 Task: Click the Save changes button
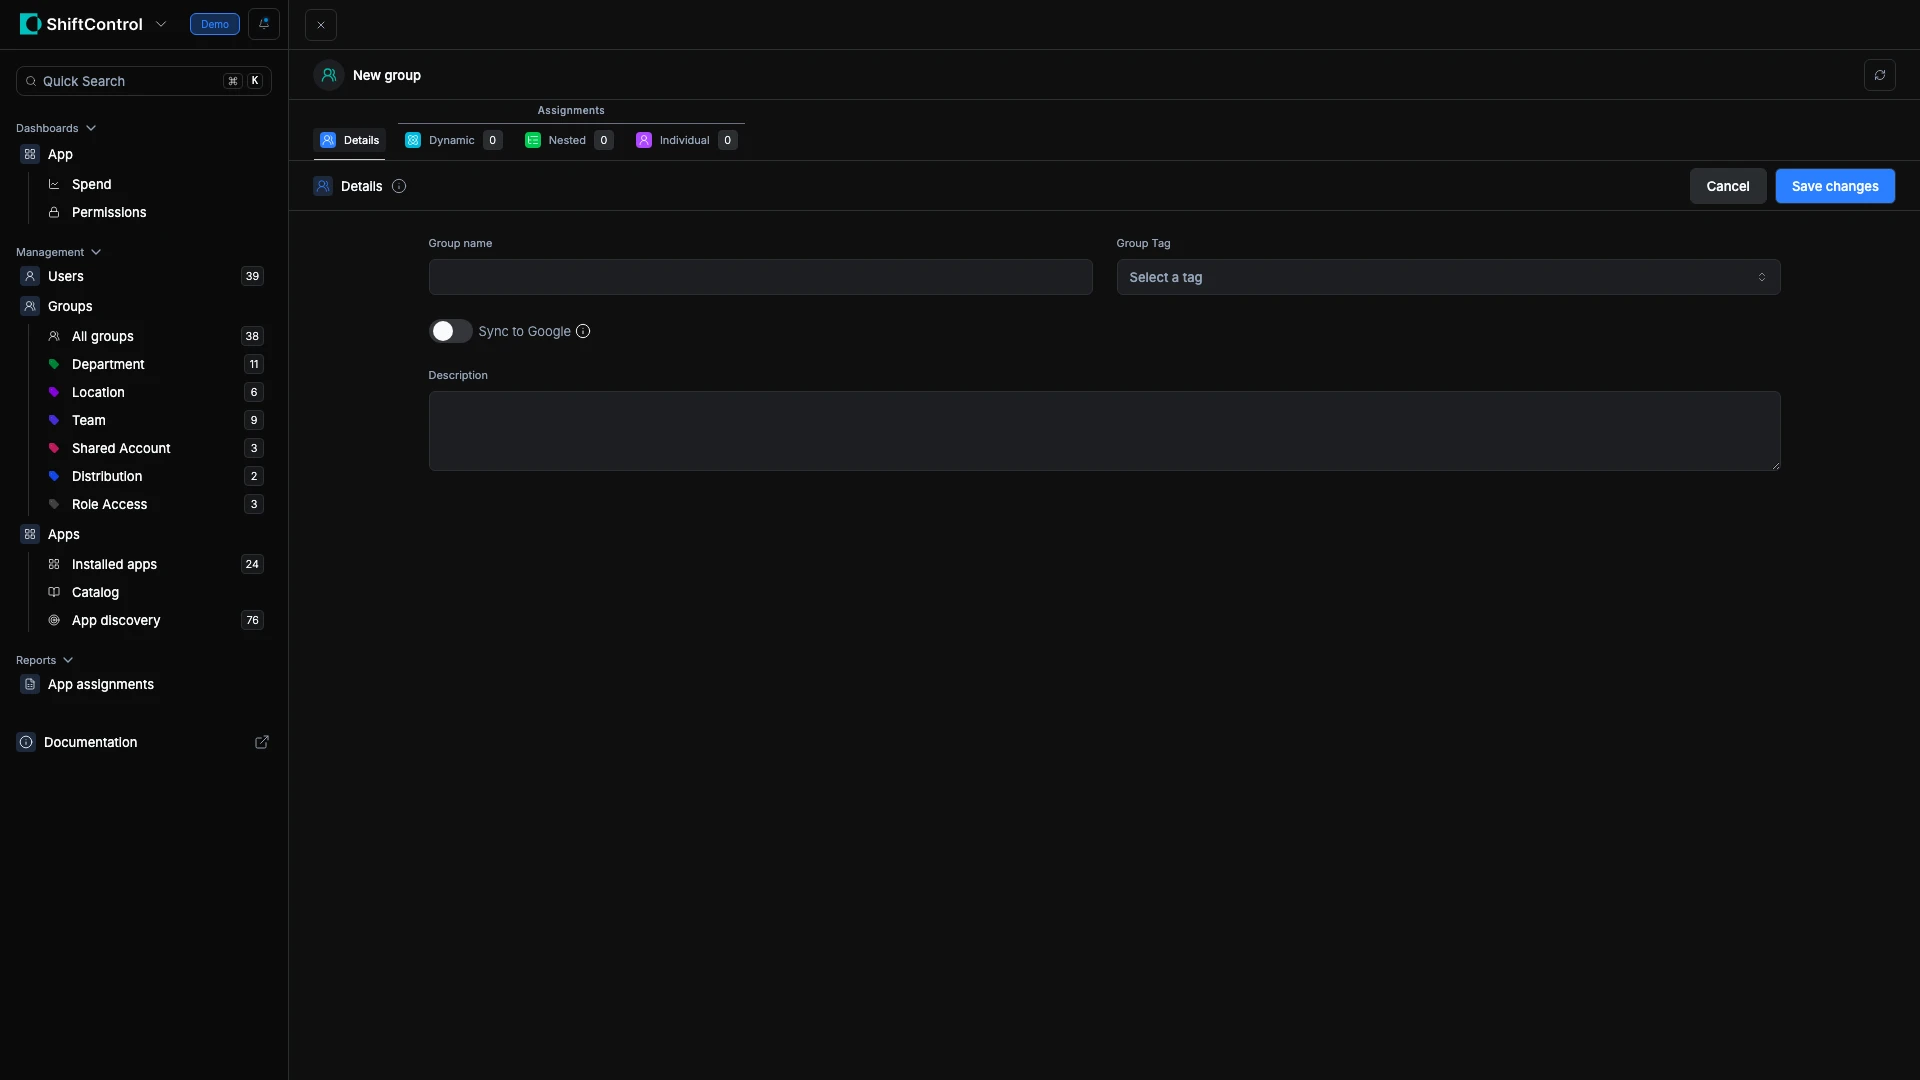(x=1834, y=186)
